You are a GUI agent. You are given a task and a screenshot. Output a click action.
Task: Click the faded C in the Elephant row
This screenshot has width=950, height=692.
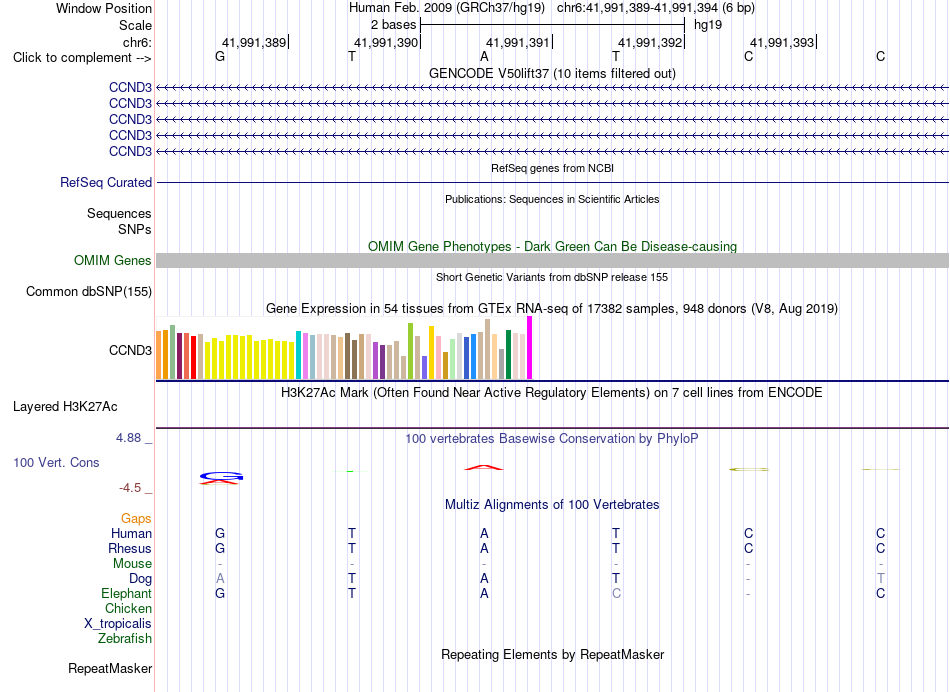pyautogui.click(x=616, y=593)
